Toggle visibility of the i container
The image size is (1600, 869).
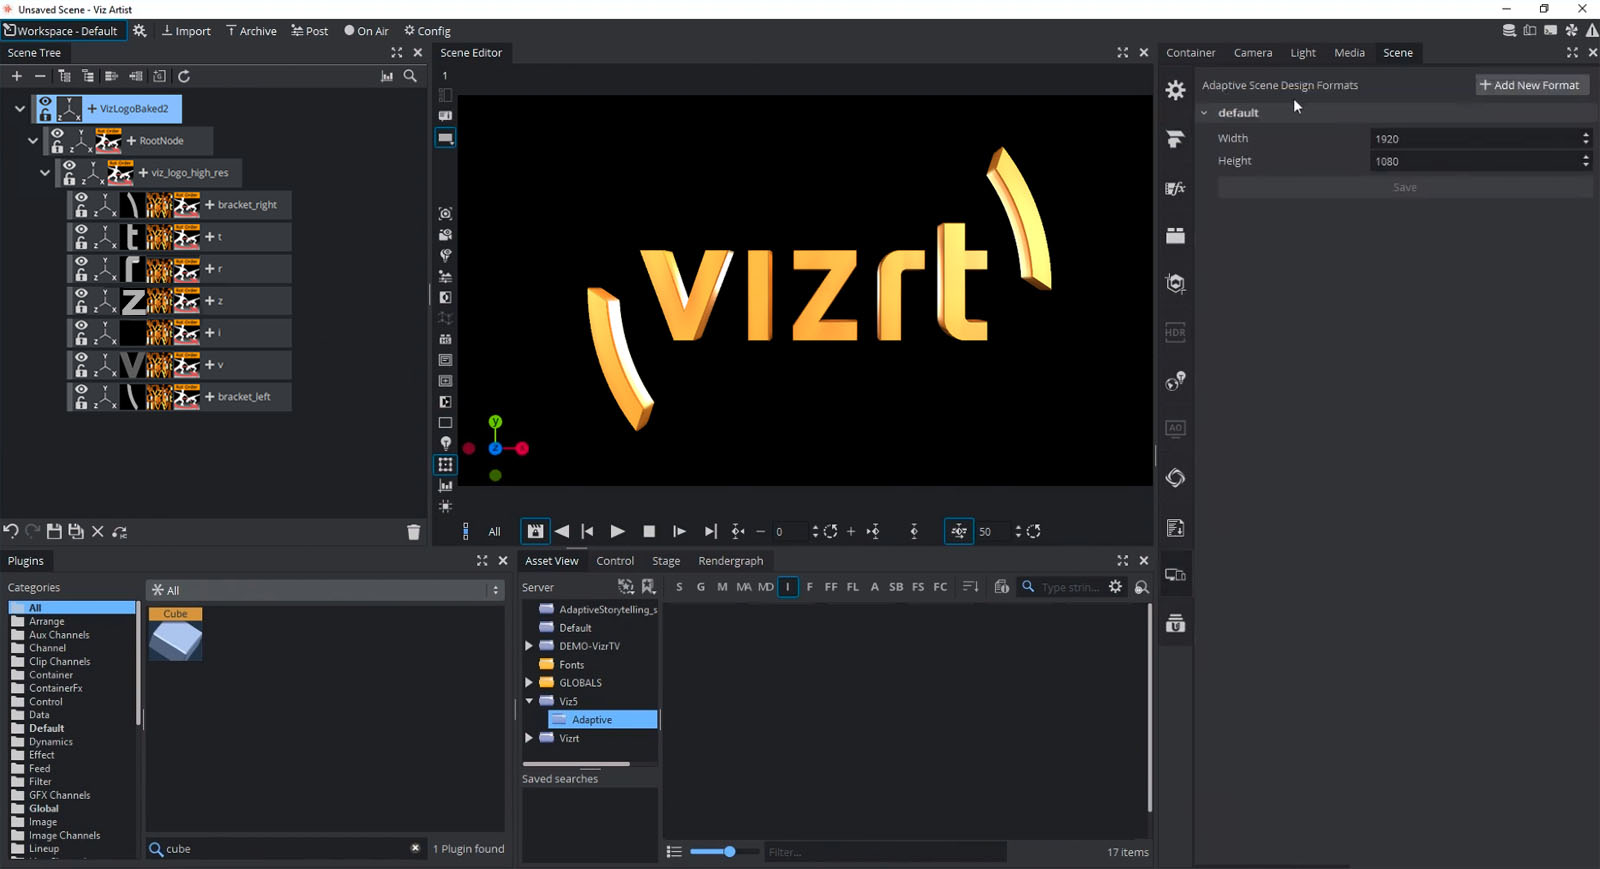[81, 326]
